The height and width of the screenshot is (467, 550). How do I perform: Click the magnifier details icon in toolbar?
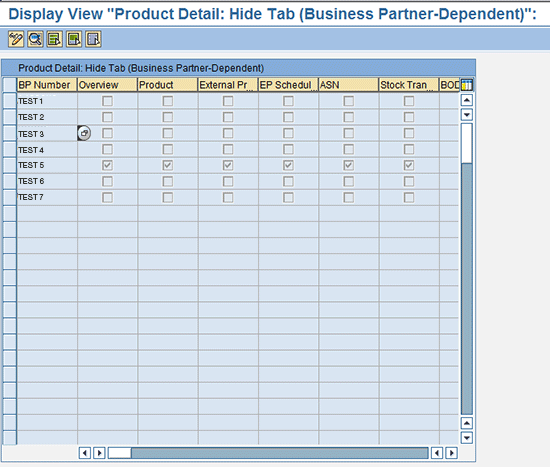click(x=35, y=39)
